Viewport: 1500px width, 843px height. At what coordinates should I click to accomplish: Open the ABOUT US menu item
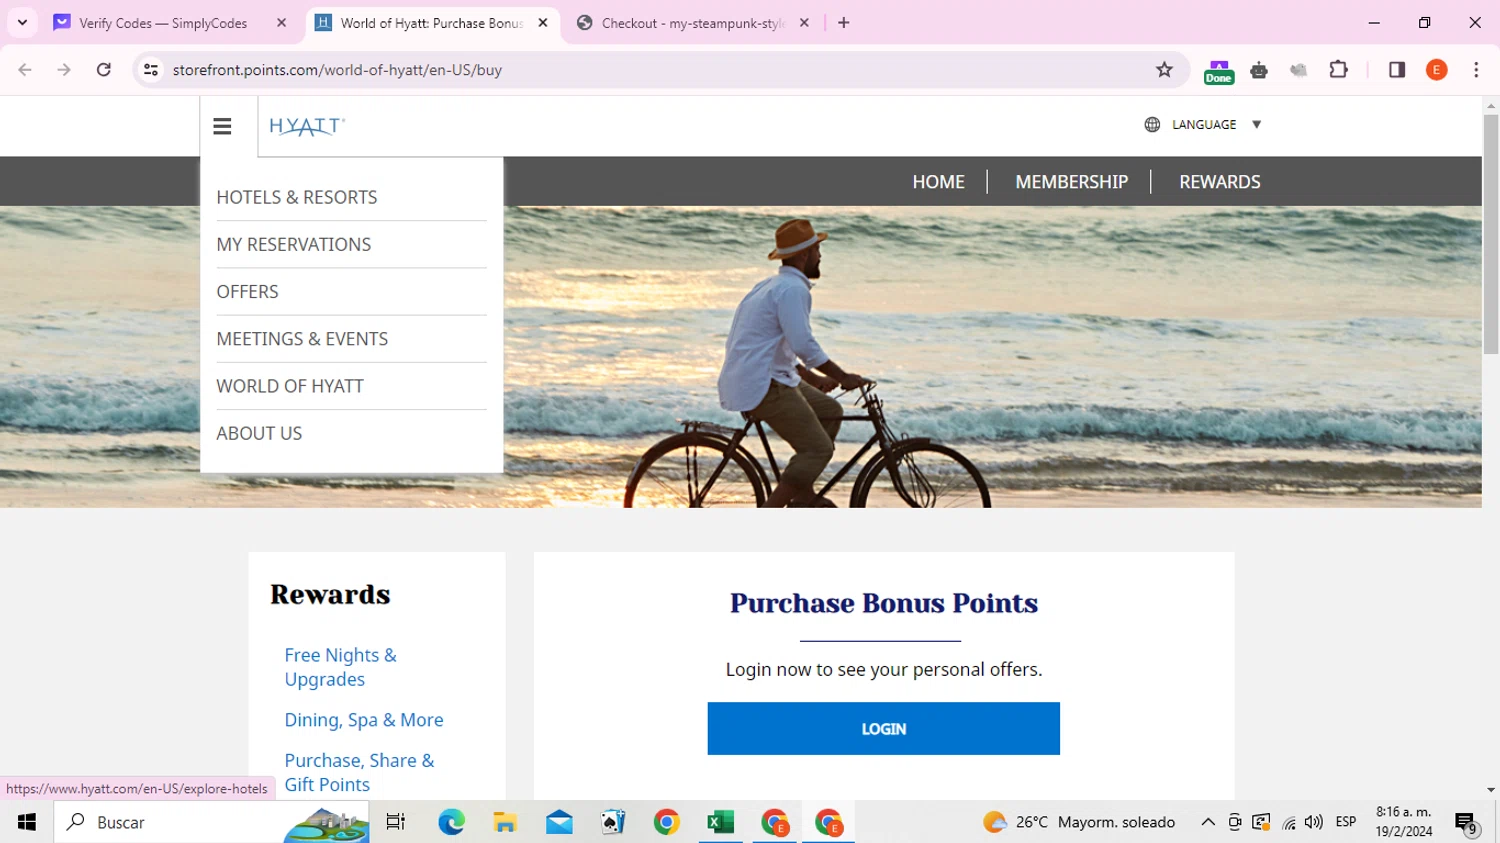tap(259, 433)
